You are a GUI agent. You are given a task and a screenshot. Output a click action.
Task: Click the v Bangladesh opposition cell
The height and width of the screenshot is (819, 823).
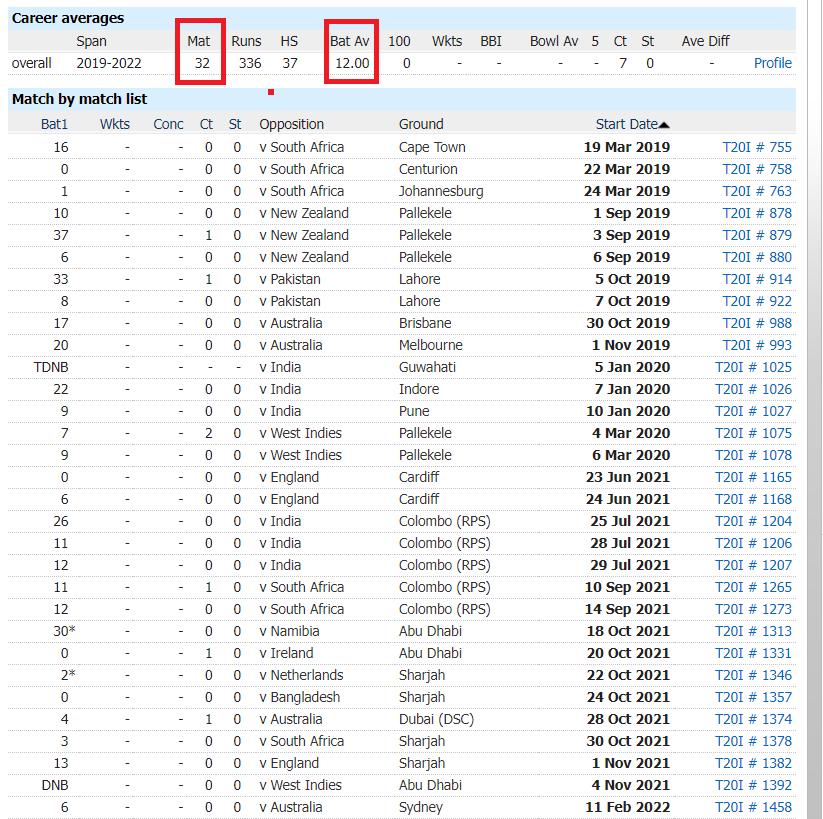(x=300, y=698)
